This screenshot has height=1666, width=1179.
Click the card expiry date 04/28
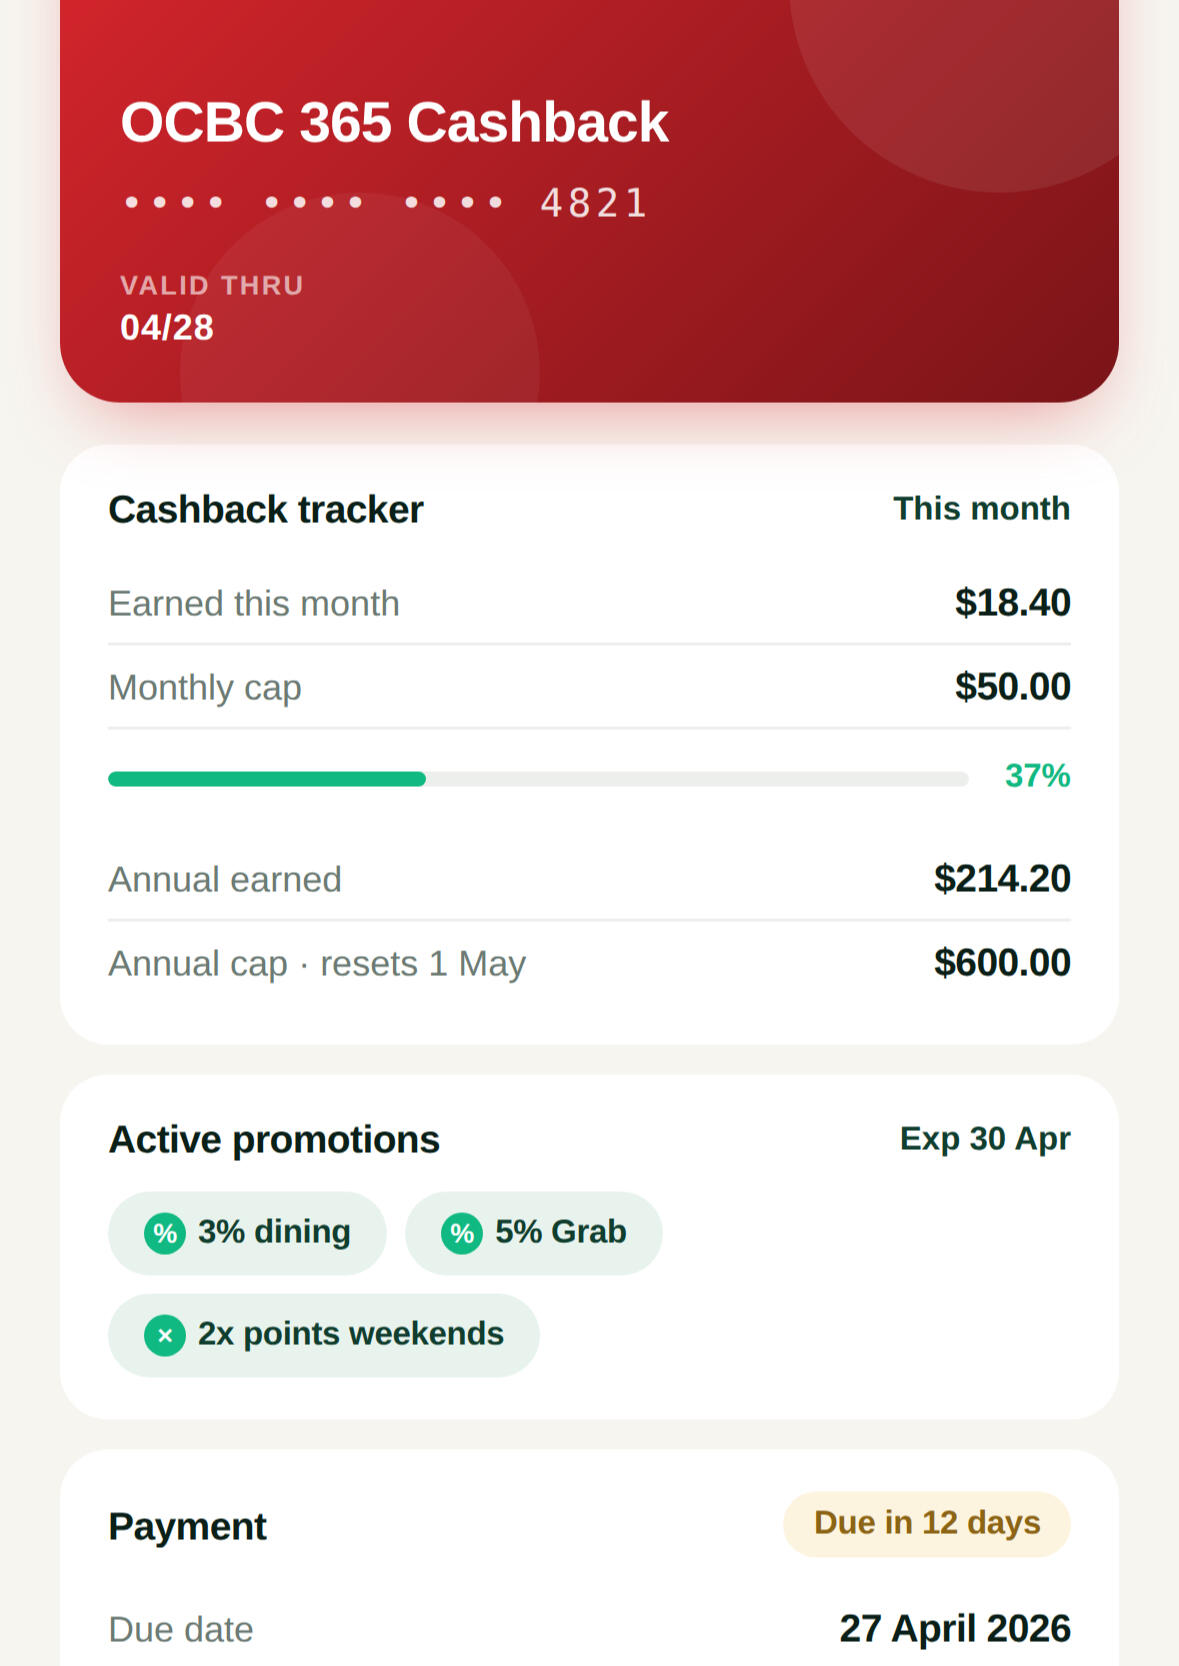(x=167, y=328)
